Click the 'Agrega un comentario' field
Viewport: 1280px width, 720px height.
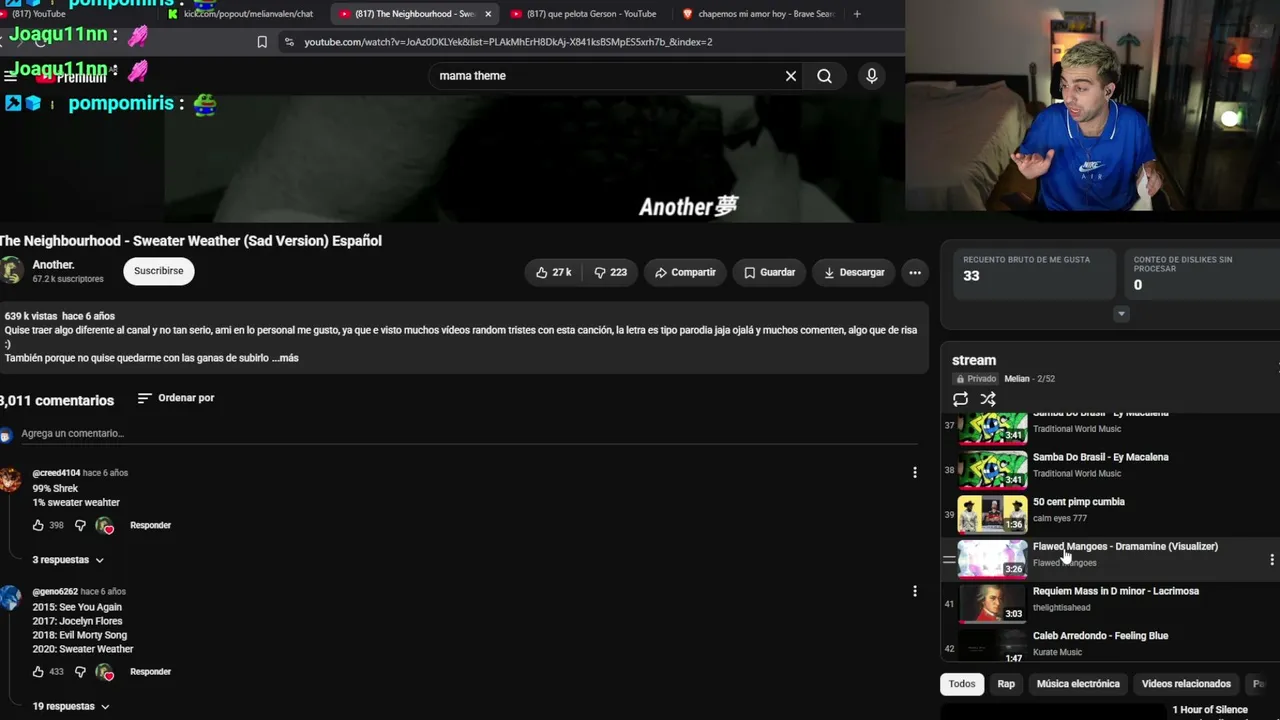point(470,434)
